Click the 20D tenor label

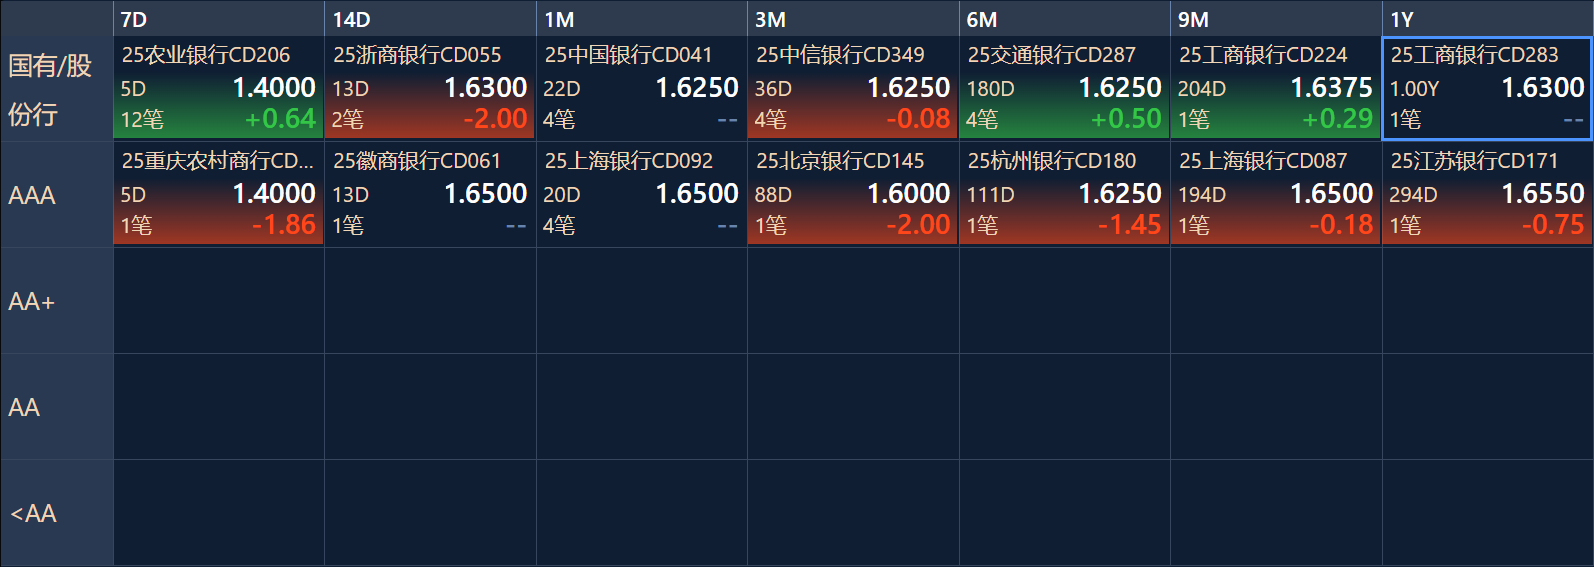pos(562,195)
